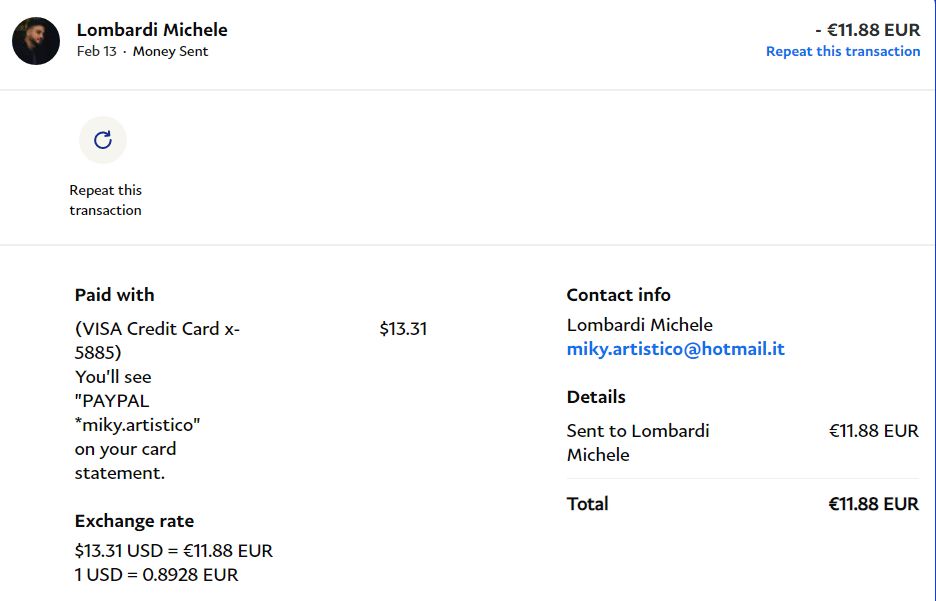Click the "Contact info" heading
The height and width of the screenshot is (601, 936).
pyautogui.click(x=618, y=295)
